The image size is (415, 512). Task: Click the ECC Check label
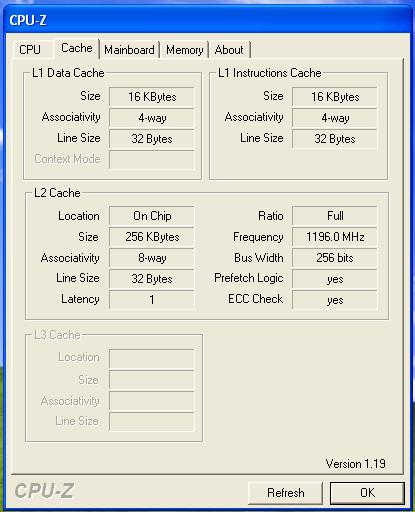tap(255, 299)
